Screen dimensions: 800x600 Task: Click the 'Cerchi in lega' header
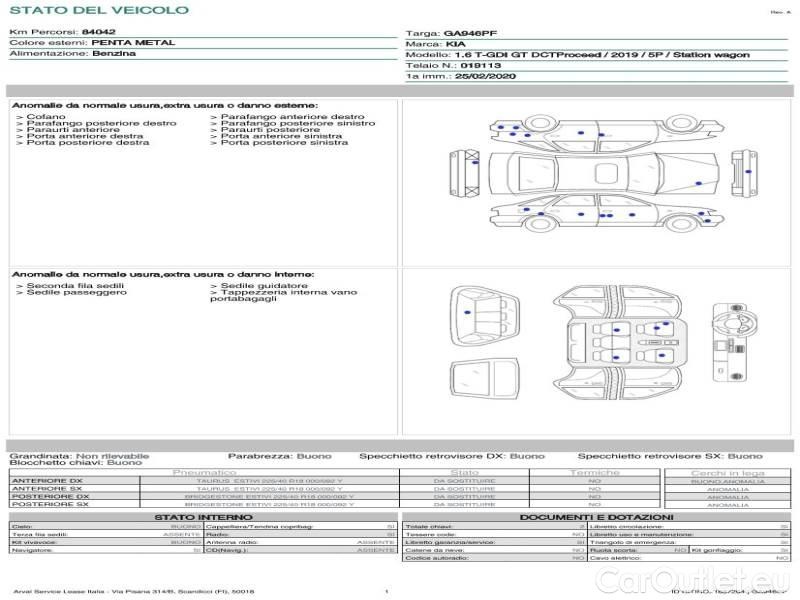click(x=728, y=473)
